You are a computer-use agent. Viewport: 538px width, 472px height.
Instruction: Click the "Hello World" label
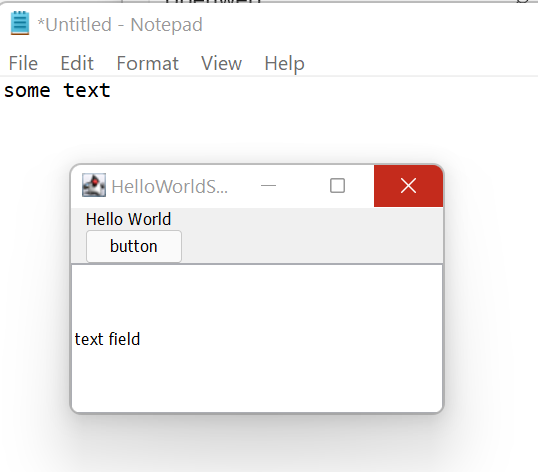click(128, 219)
